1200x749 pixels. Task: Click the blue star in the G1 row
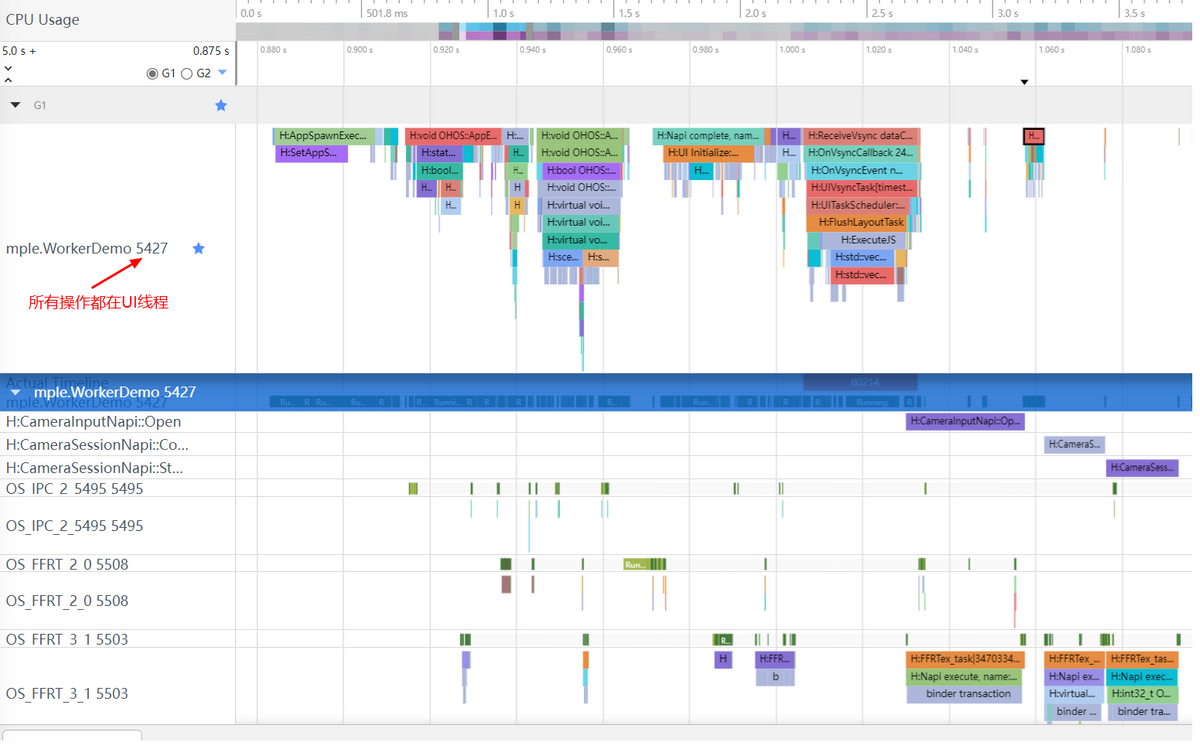coord(221,105)
